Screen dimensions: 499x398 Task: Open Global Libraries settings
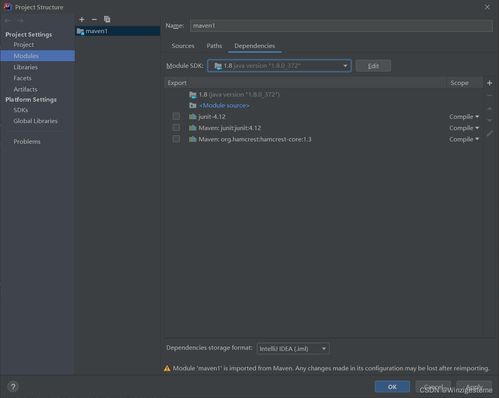point(35,121)
